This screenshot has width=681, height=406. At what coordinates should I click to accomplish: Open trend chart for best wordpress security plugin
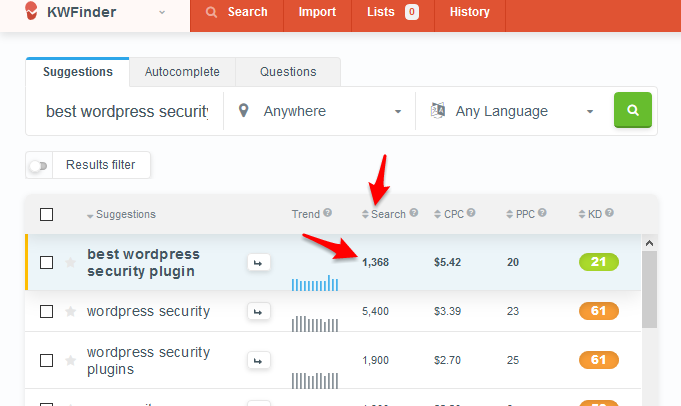tap(315, 283)
